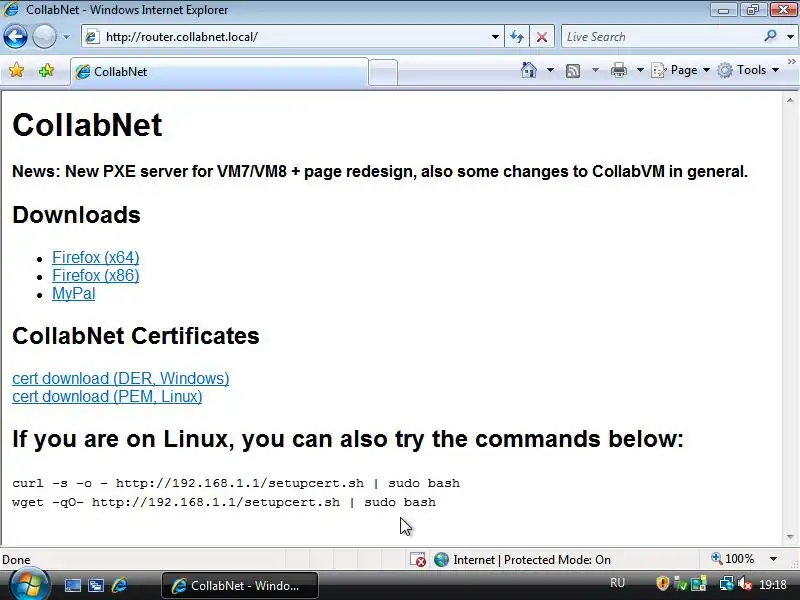Click the Refresh page icon
This screenshot has height=600, width=800.
[x=517, y=37]
